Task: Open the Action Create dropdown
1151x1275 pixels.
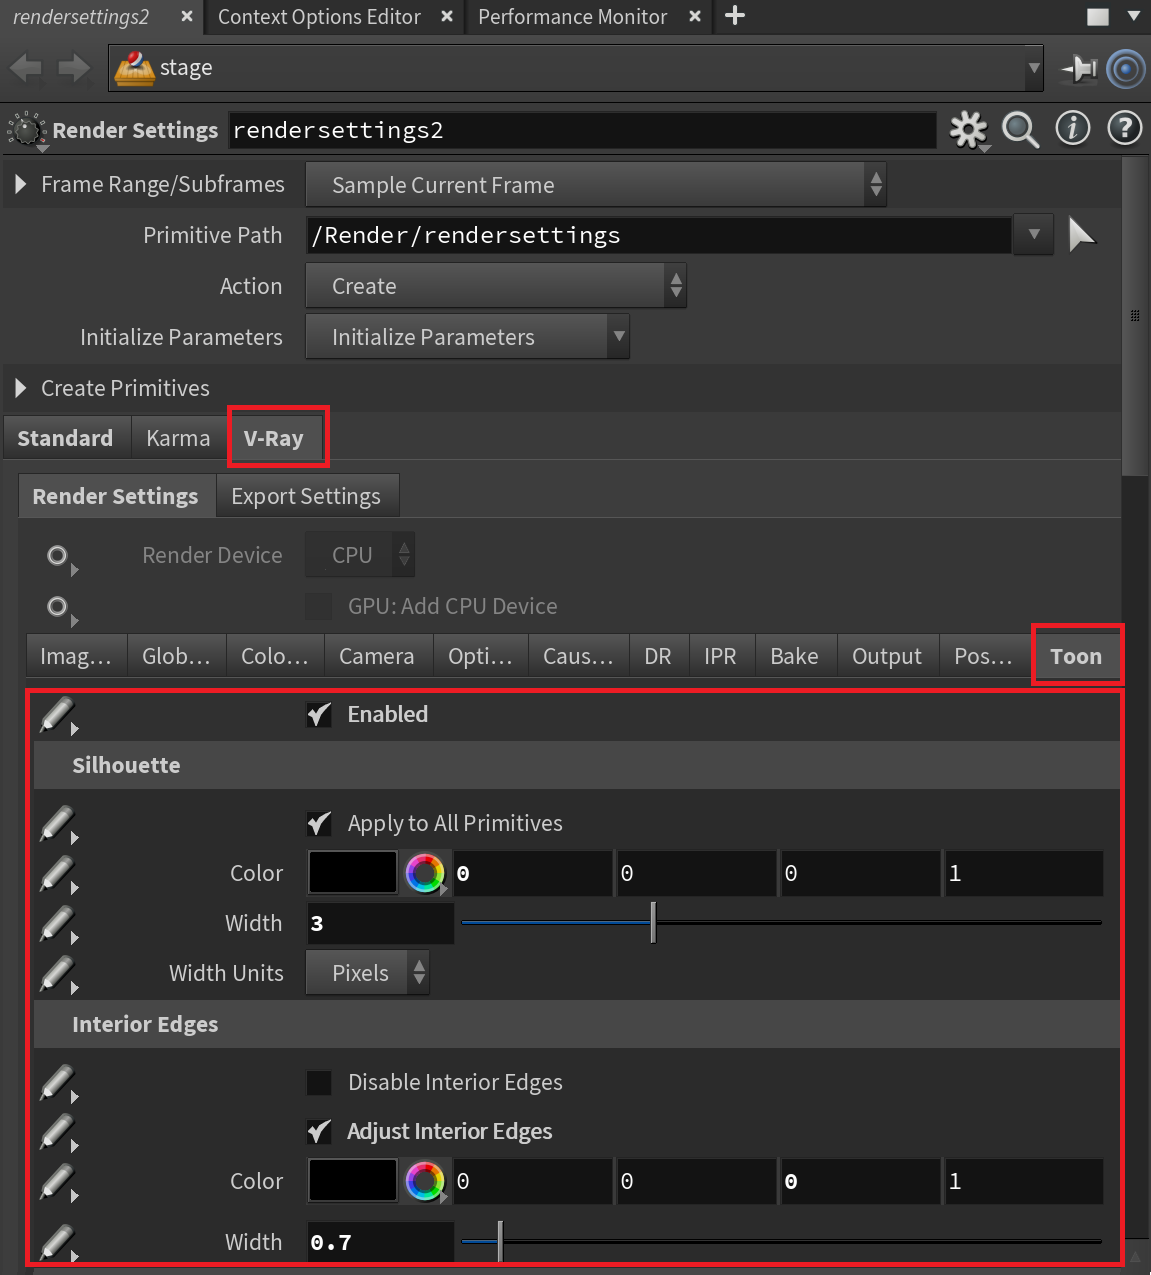Action: point(496,286)
